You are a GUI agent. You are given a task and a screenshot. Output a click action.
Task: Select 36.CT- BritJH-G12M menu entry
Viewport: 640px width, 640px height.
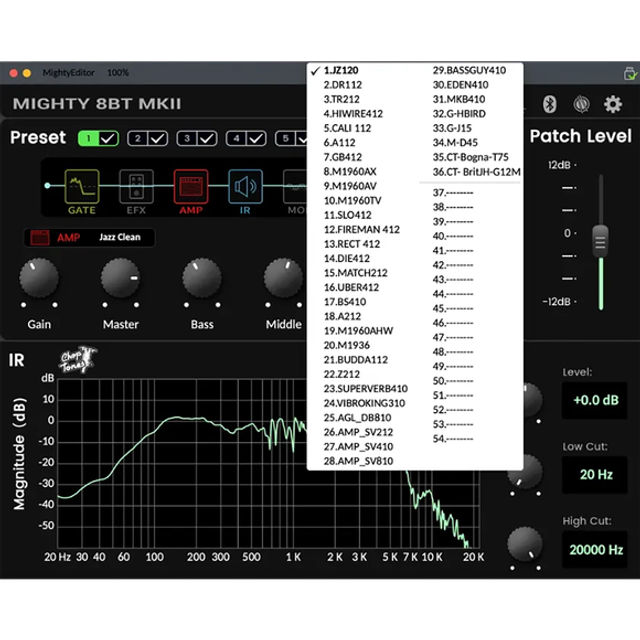(x=476, y=172)
